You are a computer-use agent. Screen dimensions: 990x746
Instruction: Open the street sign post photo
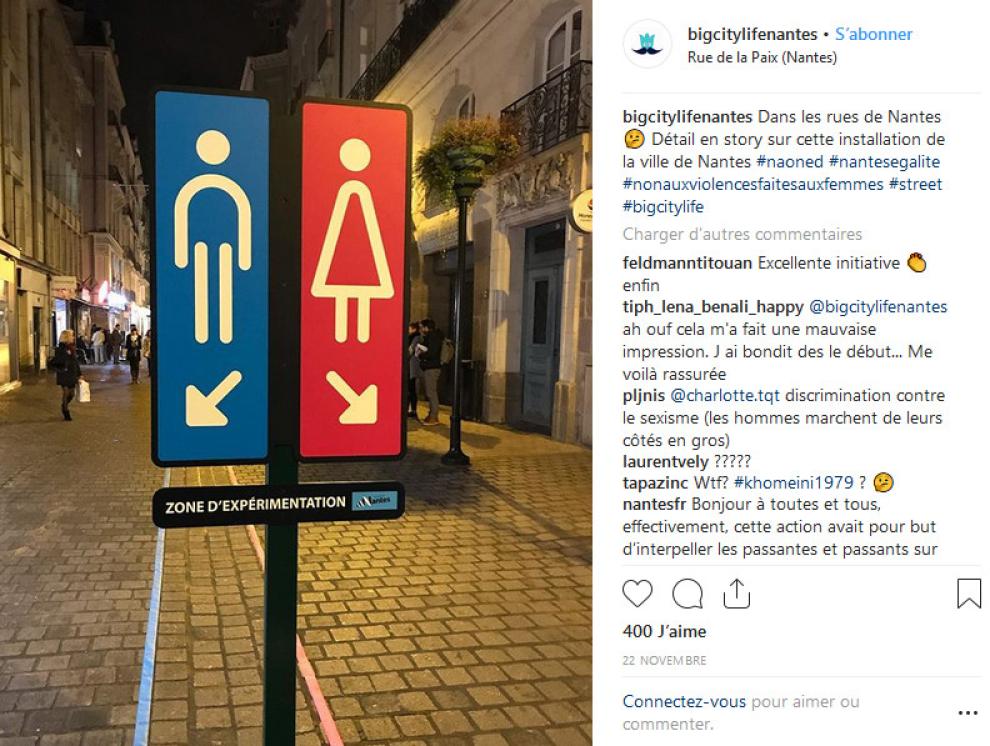296,373
